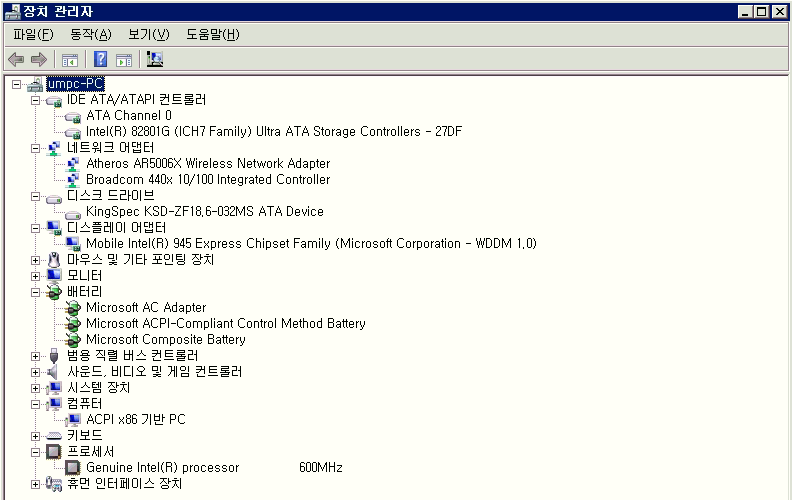Viewport: 792px width, 500px height.
Task: Collapse the 디스플레이 어댑터 branch
Action: 35,228
